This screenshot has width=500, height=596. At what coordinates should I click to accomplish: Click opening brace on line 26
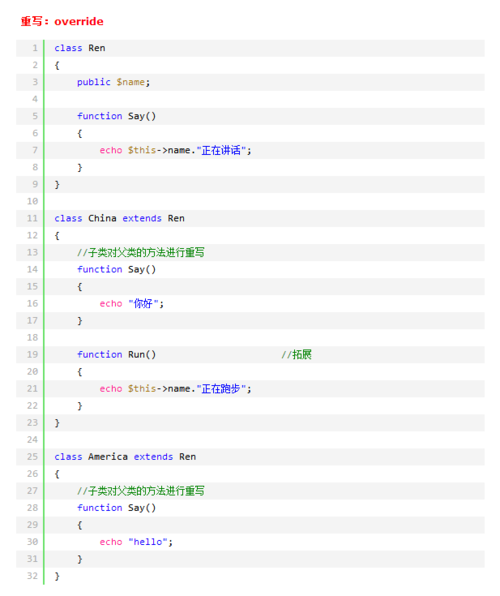(x=57, y=474)
